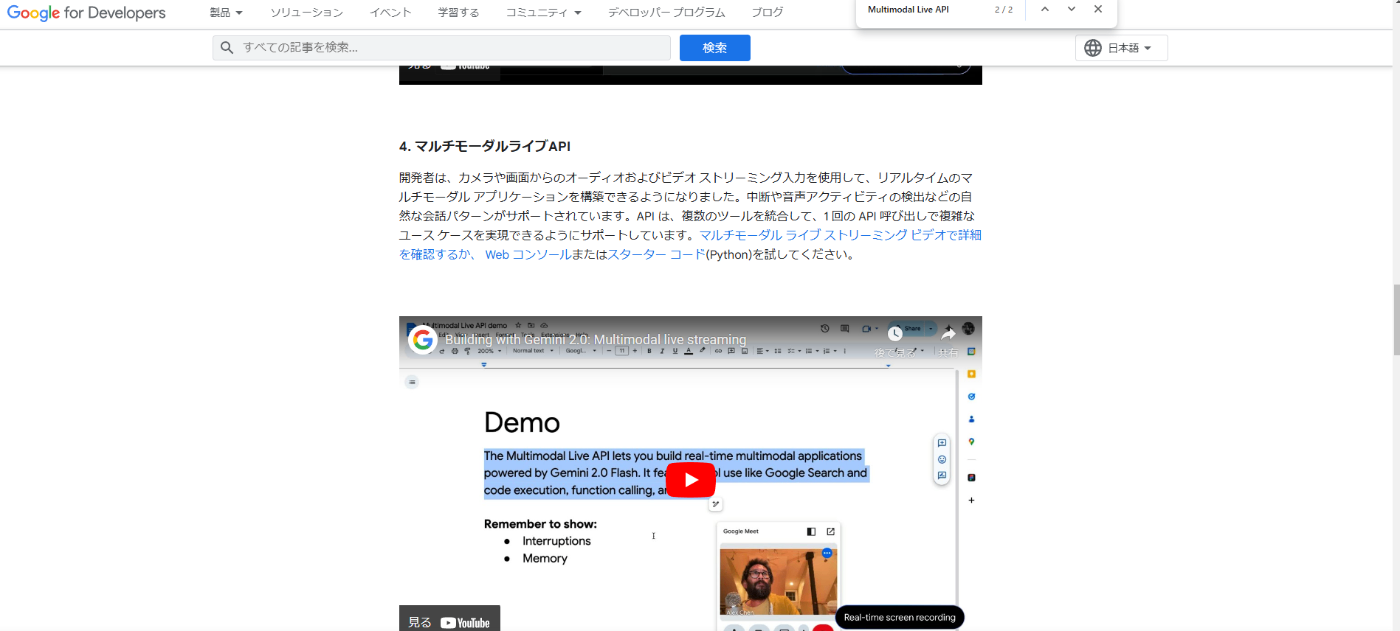Focus the すべての記事を検索 search field
1400x631 pixels.
442,48
